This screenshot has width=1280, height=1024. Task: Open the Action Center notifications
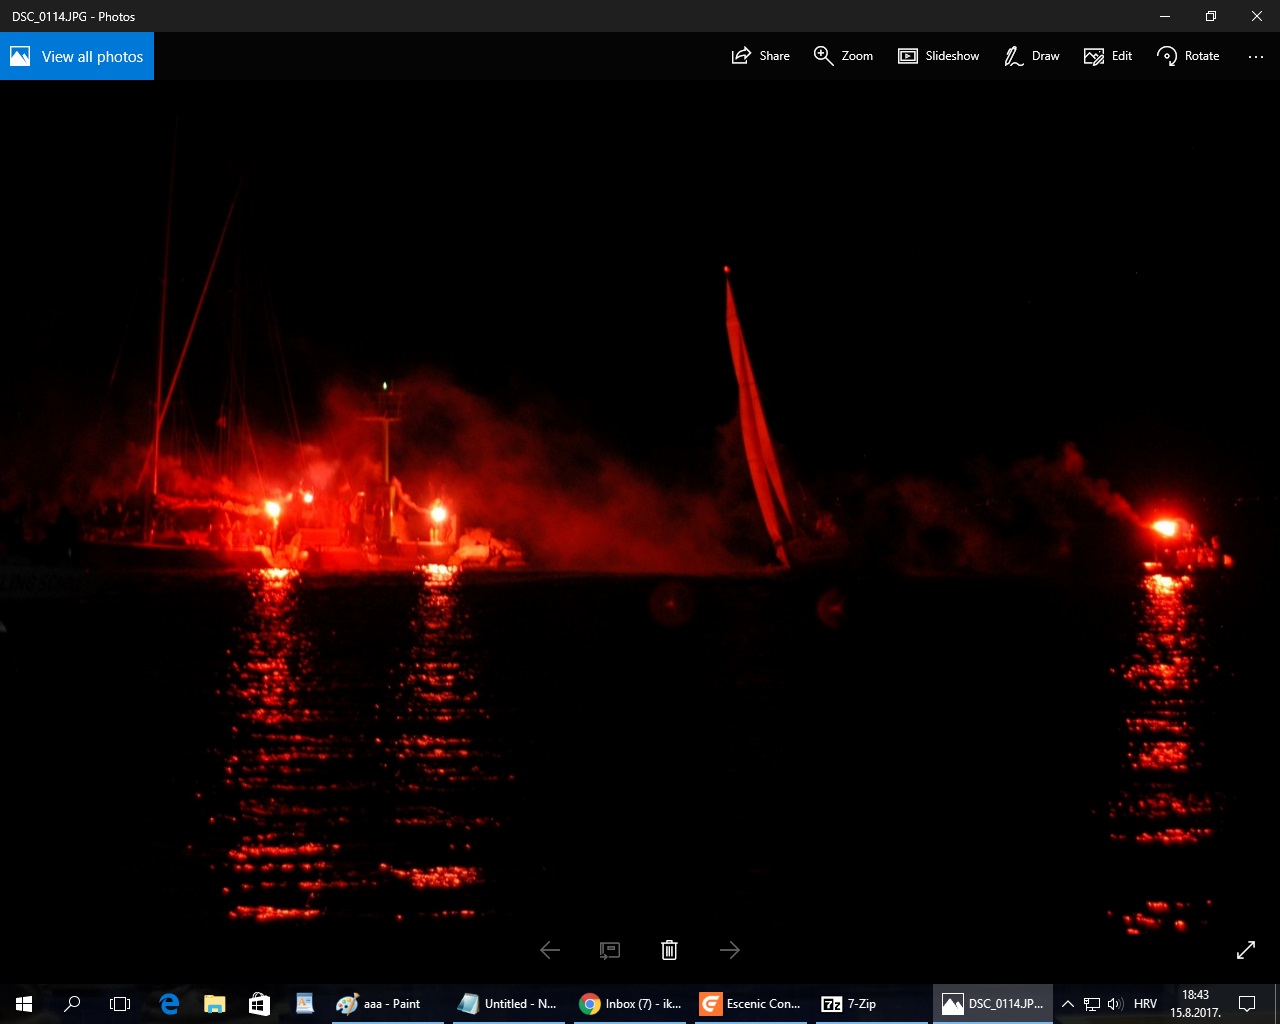[1246, 1003]
